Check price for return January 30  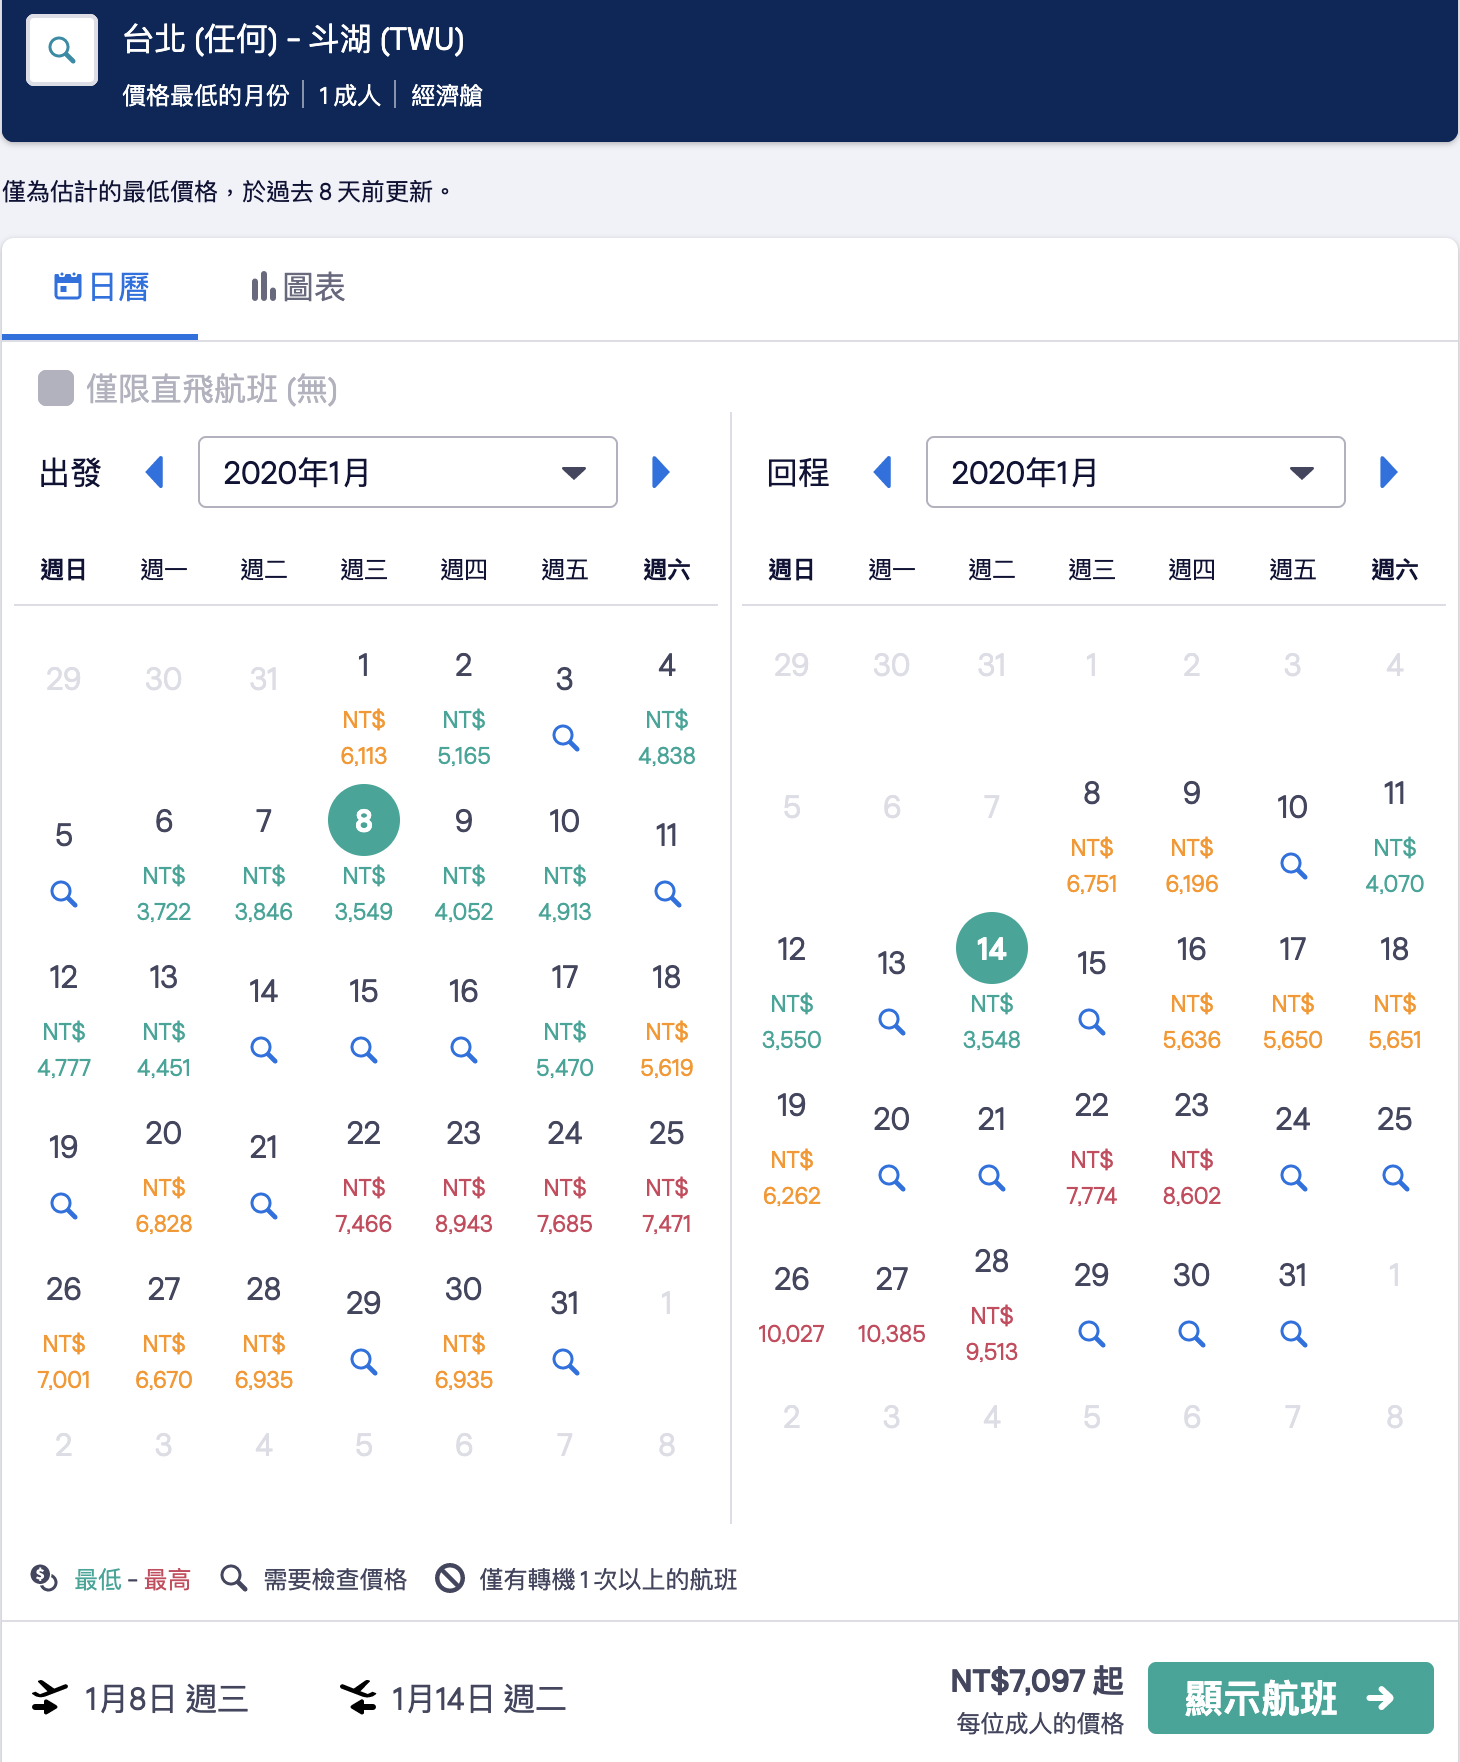1192,1334
